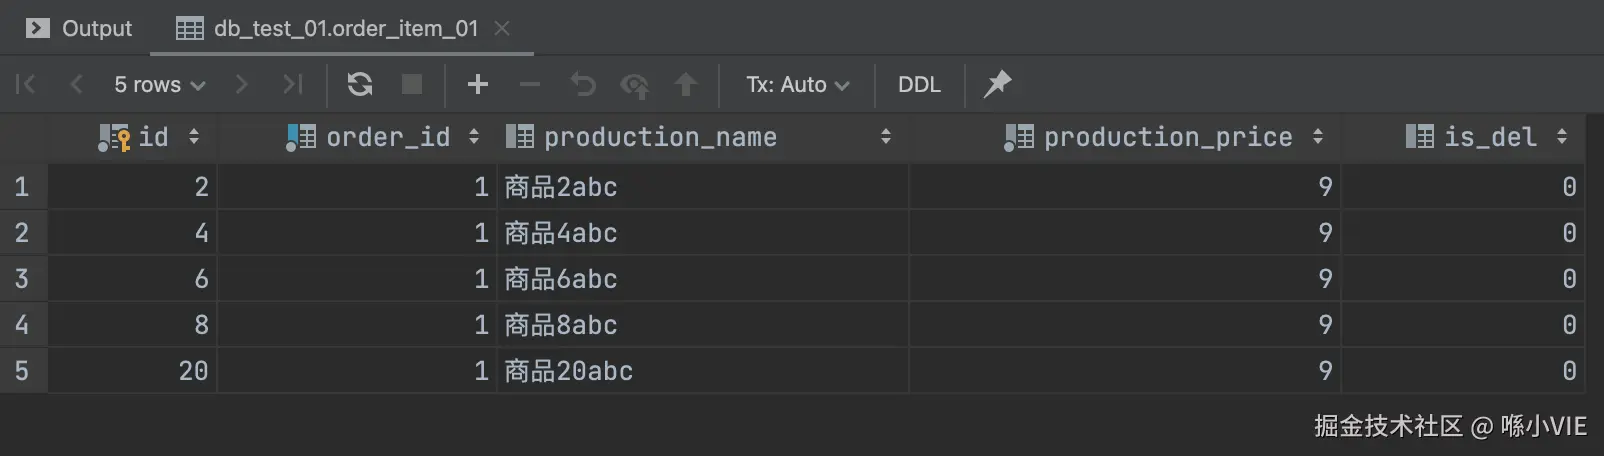This screenshot has width=1604, height=456.
Task: Open the Tx: Auto transaction dropdown
Action: click(x=797, y=85)
